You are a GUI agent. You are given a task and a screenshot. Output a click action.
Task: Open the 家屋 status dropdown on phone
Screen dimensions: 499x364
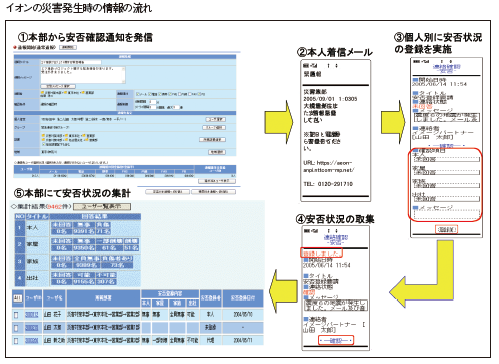click(x=447, y=172)
